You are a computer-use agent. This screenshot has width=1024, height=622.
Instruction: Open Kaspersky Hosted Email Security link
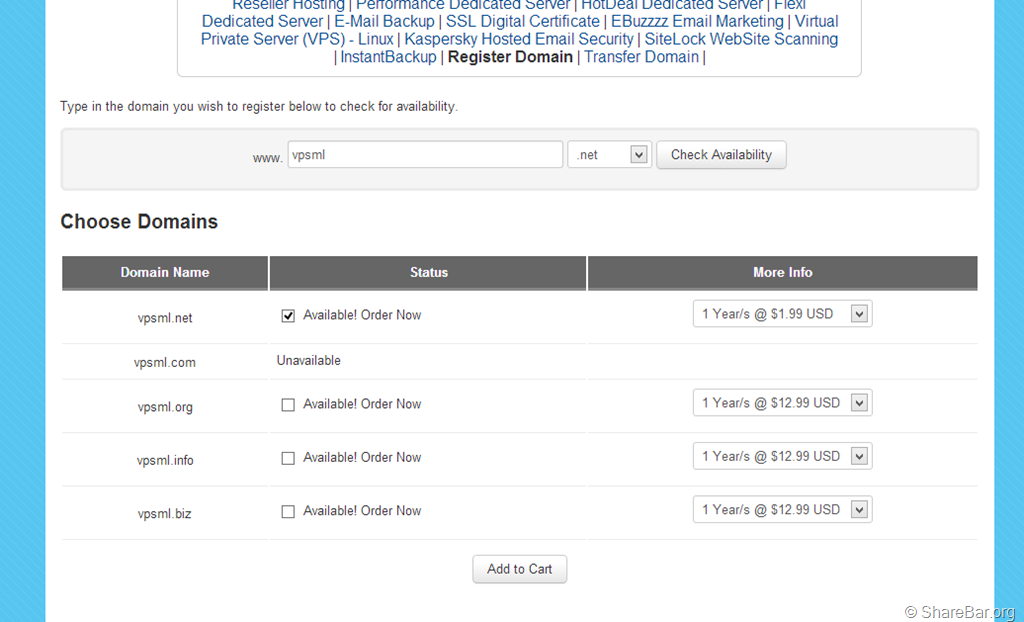[519, 39]
